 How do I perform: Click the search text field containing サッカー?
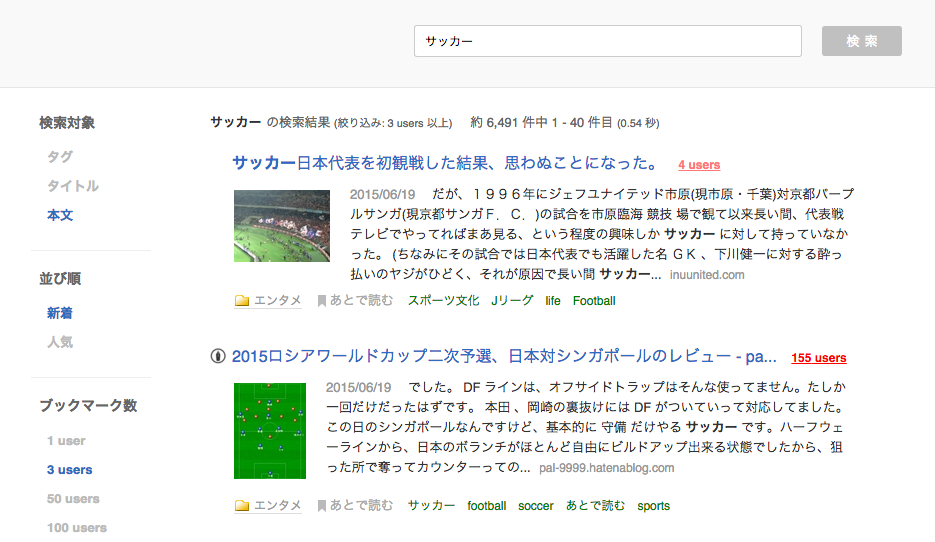coord(608,41)
